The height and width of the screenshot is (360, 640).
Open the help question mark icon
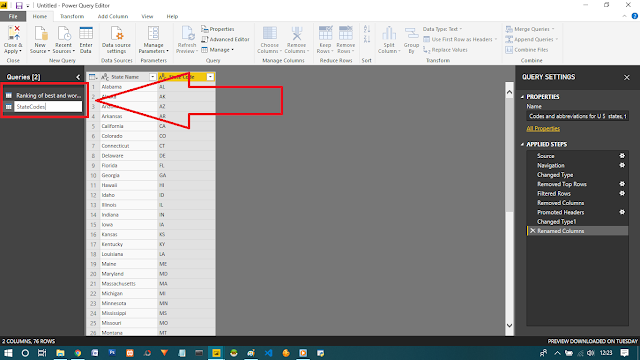coord(635,16)
